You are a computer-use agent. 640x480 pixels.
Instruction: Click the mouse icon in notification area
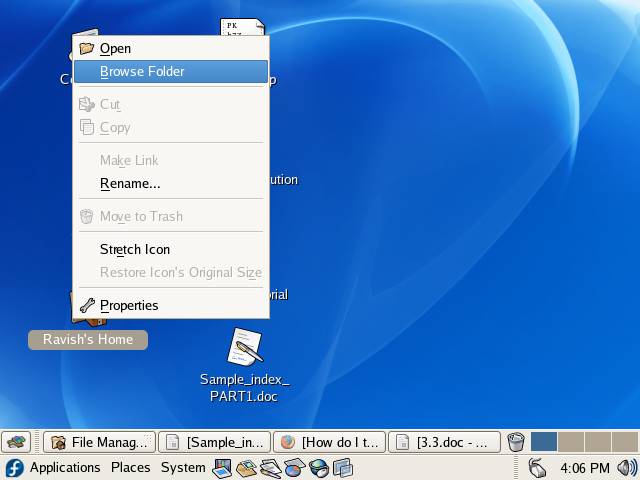point(537,468)
